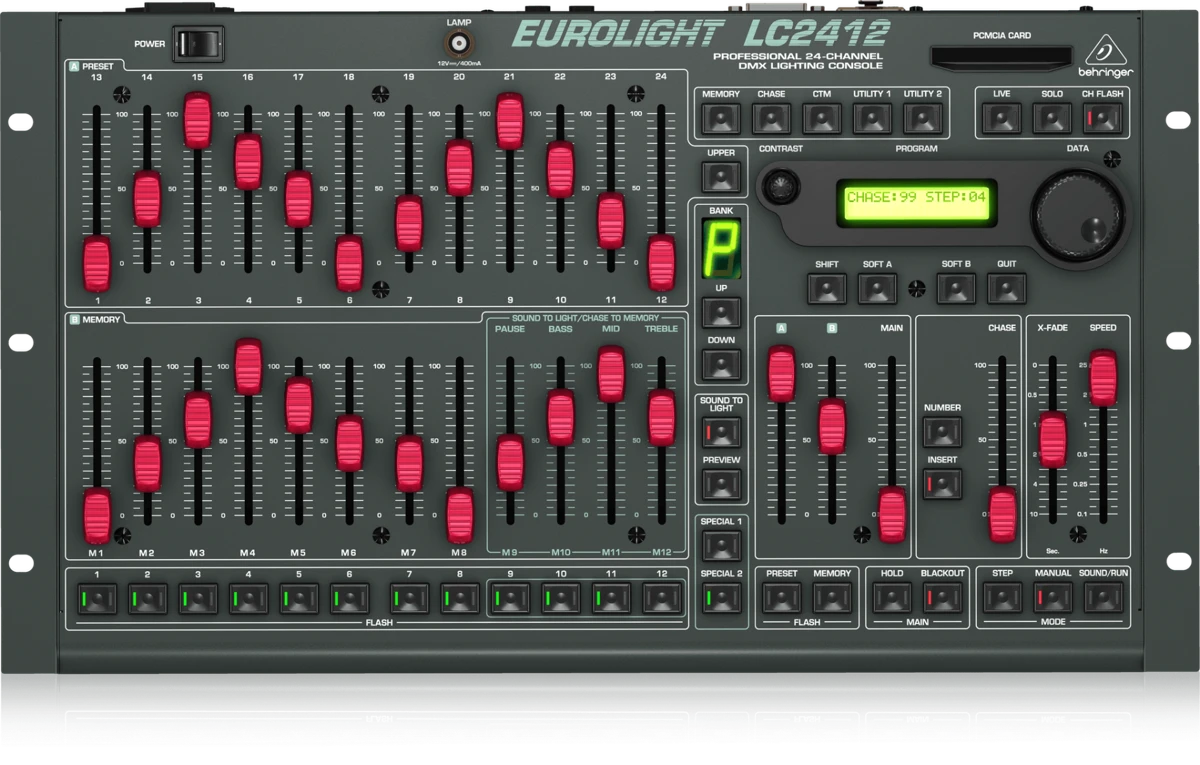The height and width of the screenshot is (765, 1200).
Task: Toggle the BLACKOUT button
Action: tap(942, 598)
